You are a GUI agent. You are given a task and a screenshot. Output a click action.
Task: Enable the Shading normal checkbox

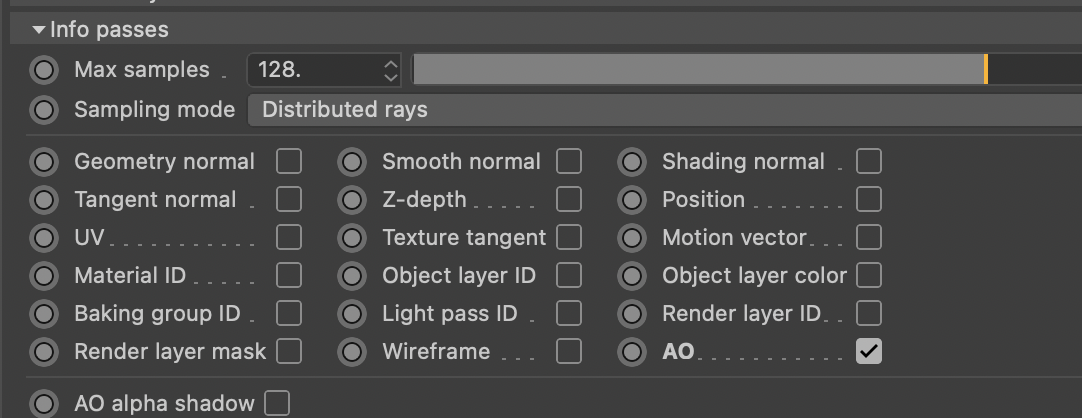coord(869,162)
